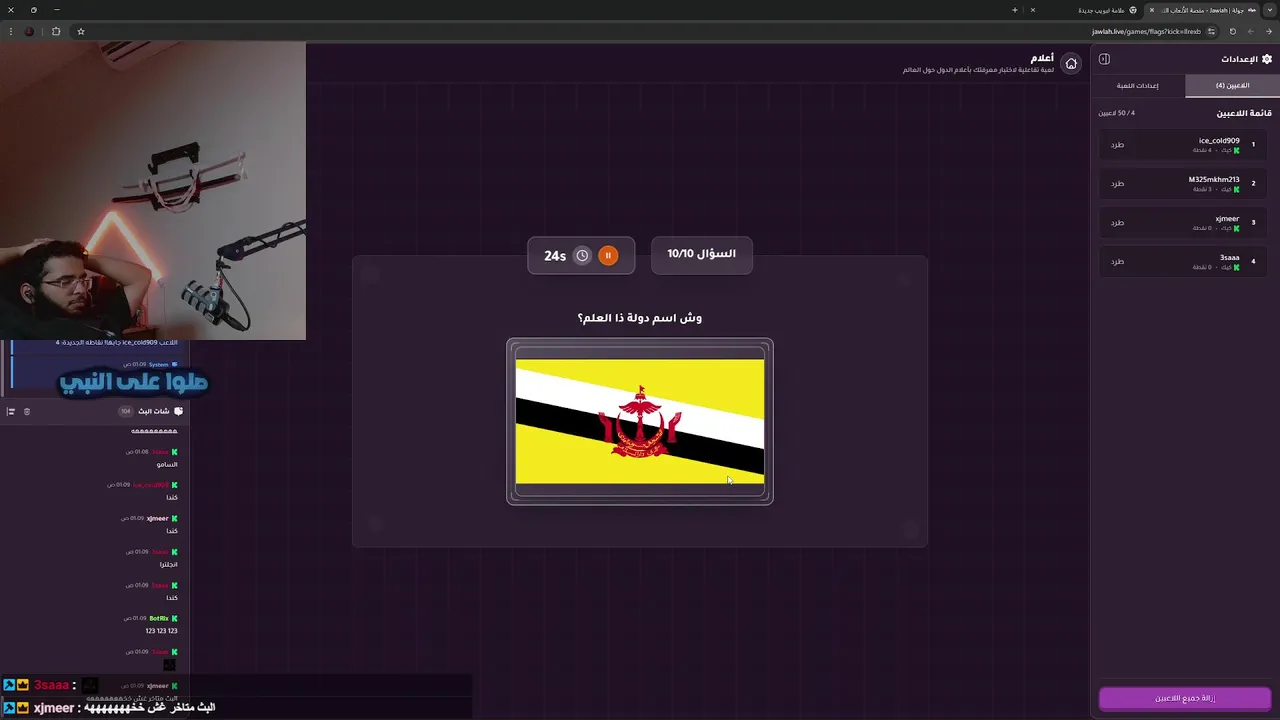Click the Kick icon under ice_cold909

click(x=1236, y=150)
